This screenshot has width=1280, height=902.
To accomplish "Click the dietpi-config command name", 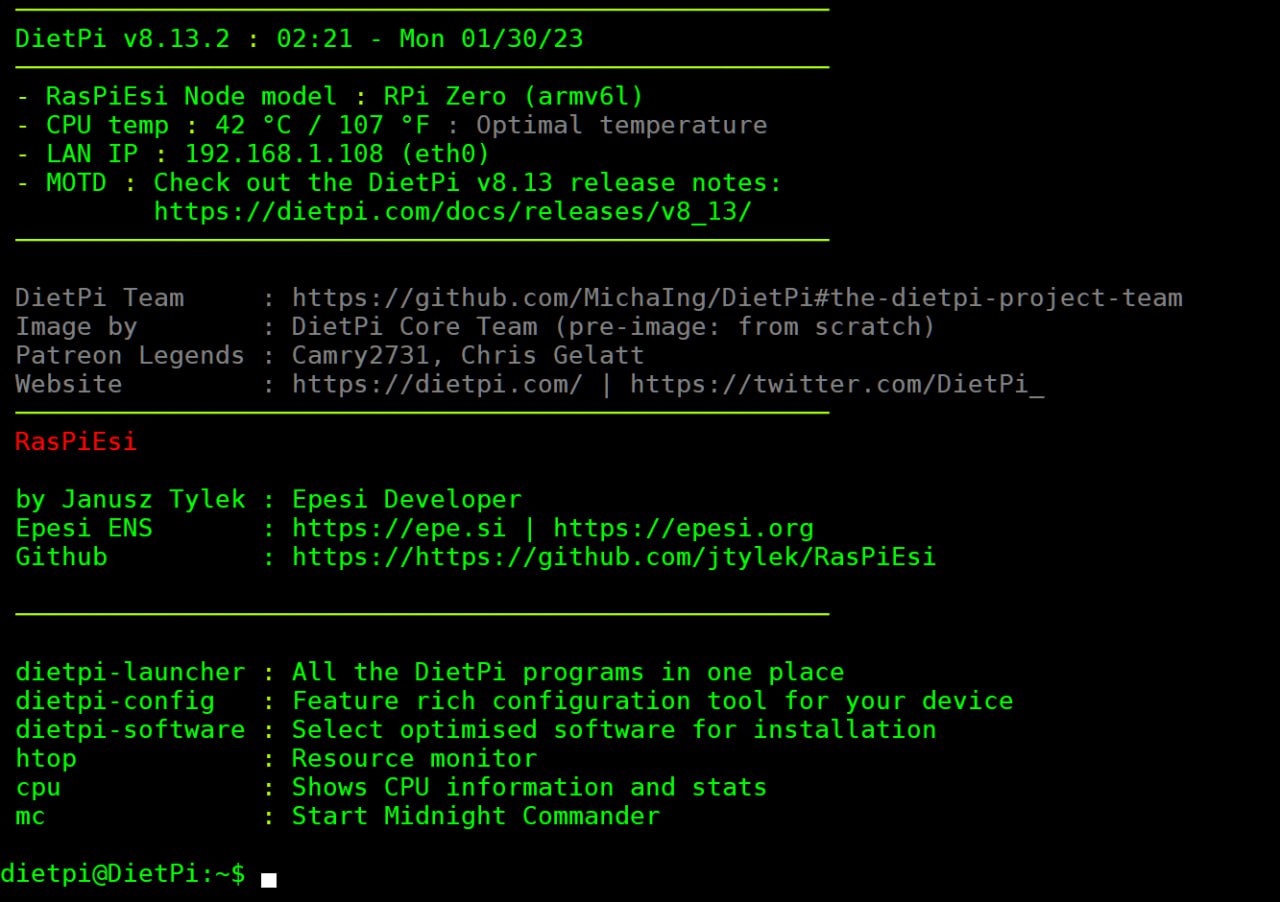I will click(x=115, y=701).
